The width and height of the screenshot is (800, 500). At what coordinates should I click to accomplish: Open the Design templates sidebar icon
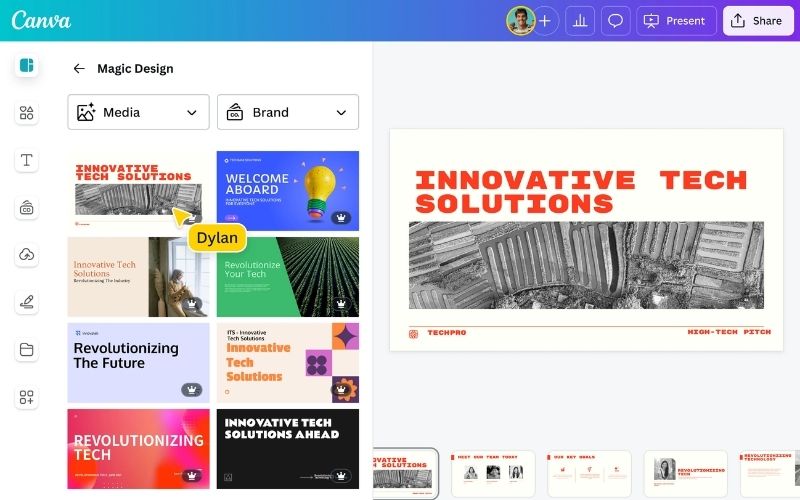(27, 66)
